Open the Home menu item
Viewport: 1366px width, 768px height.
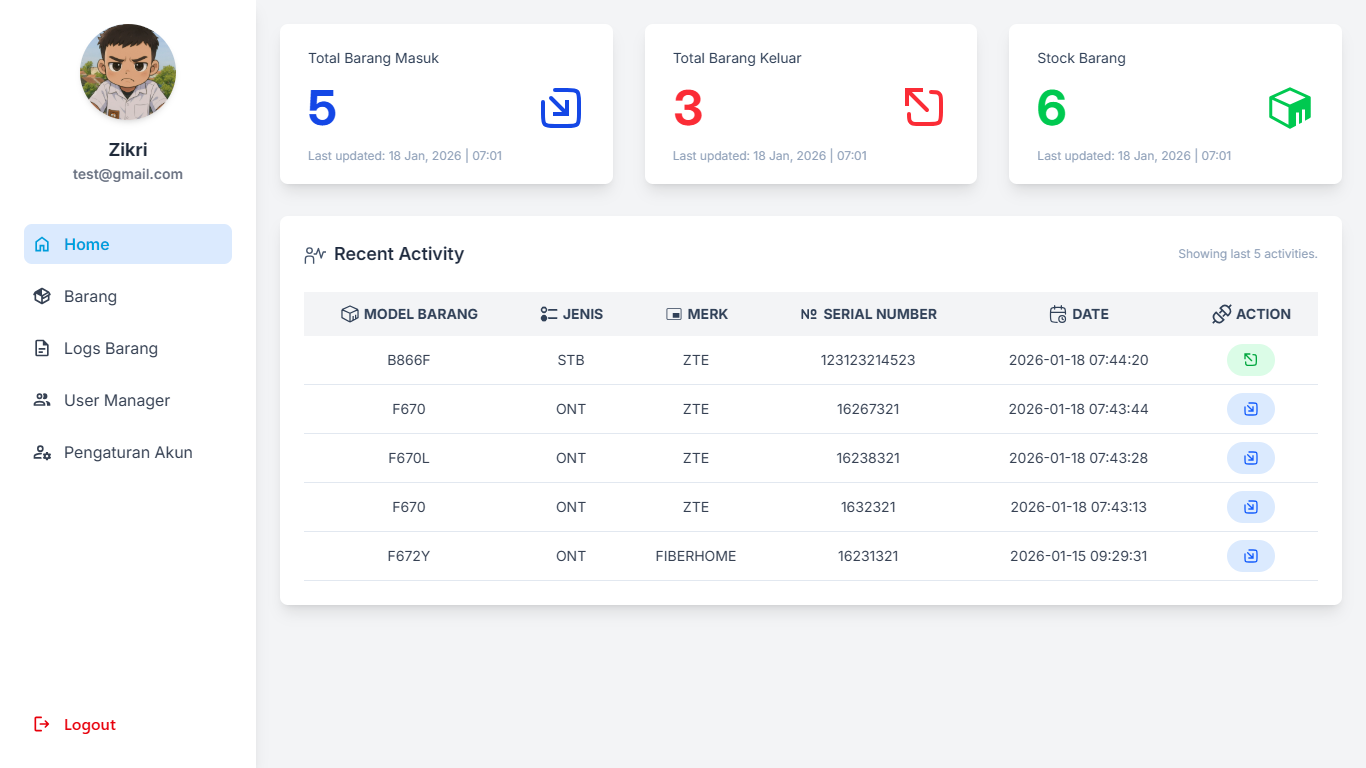(128, 244)
